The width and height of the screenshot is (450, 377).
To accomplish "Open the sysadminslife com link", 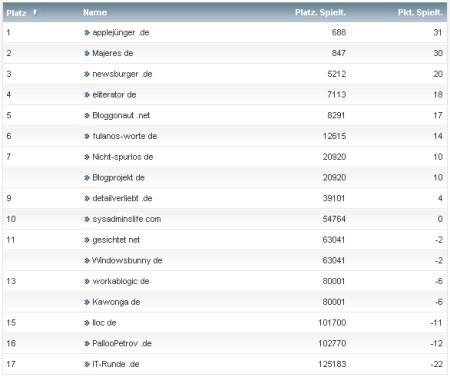I will pos(127,219).
